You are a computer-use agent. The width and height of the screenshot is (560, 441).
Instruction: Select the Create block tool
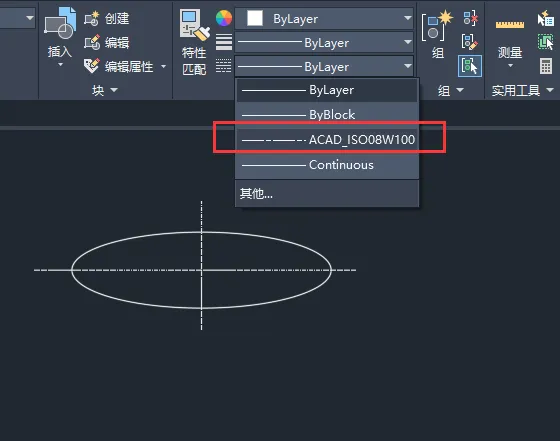point(106,19)
